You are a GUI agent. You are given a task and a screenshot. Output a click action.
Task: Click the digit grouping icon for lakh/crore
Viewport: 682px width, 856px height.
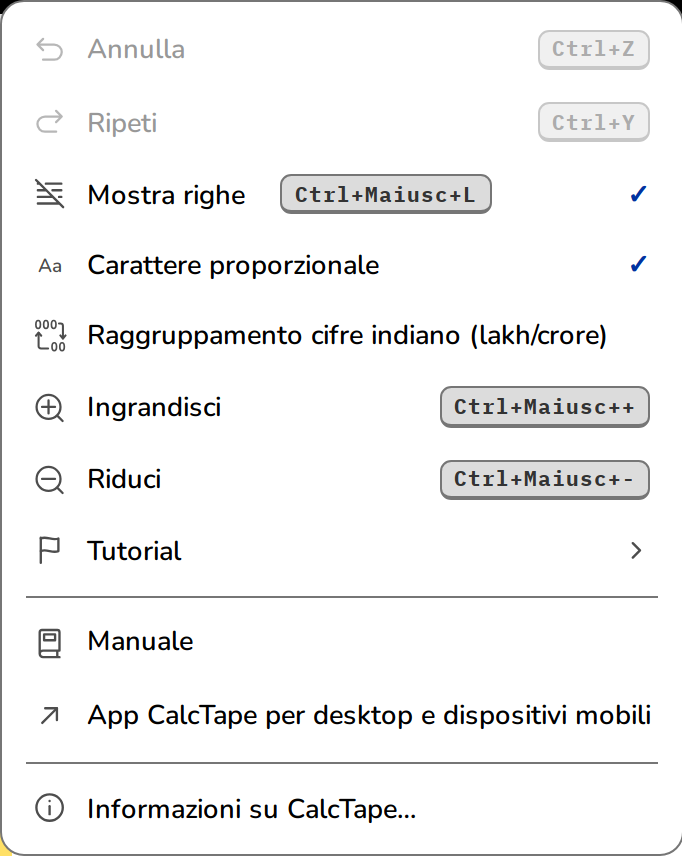[x=50, y=335]
